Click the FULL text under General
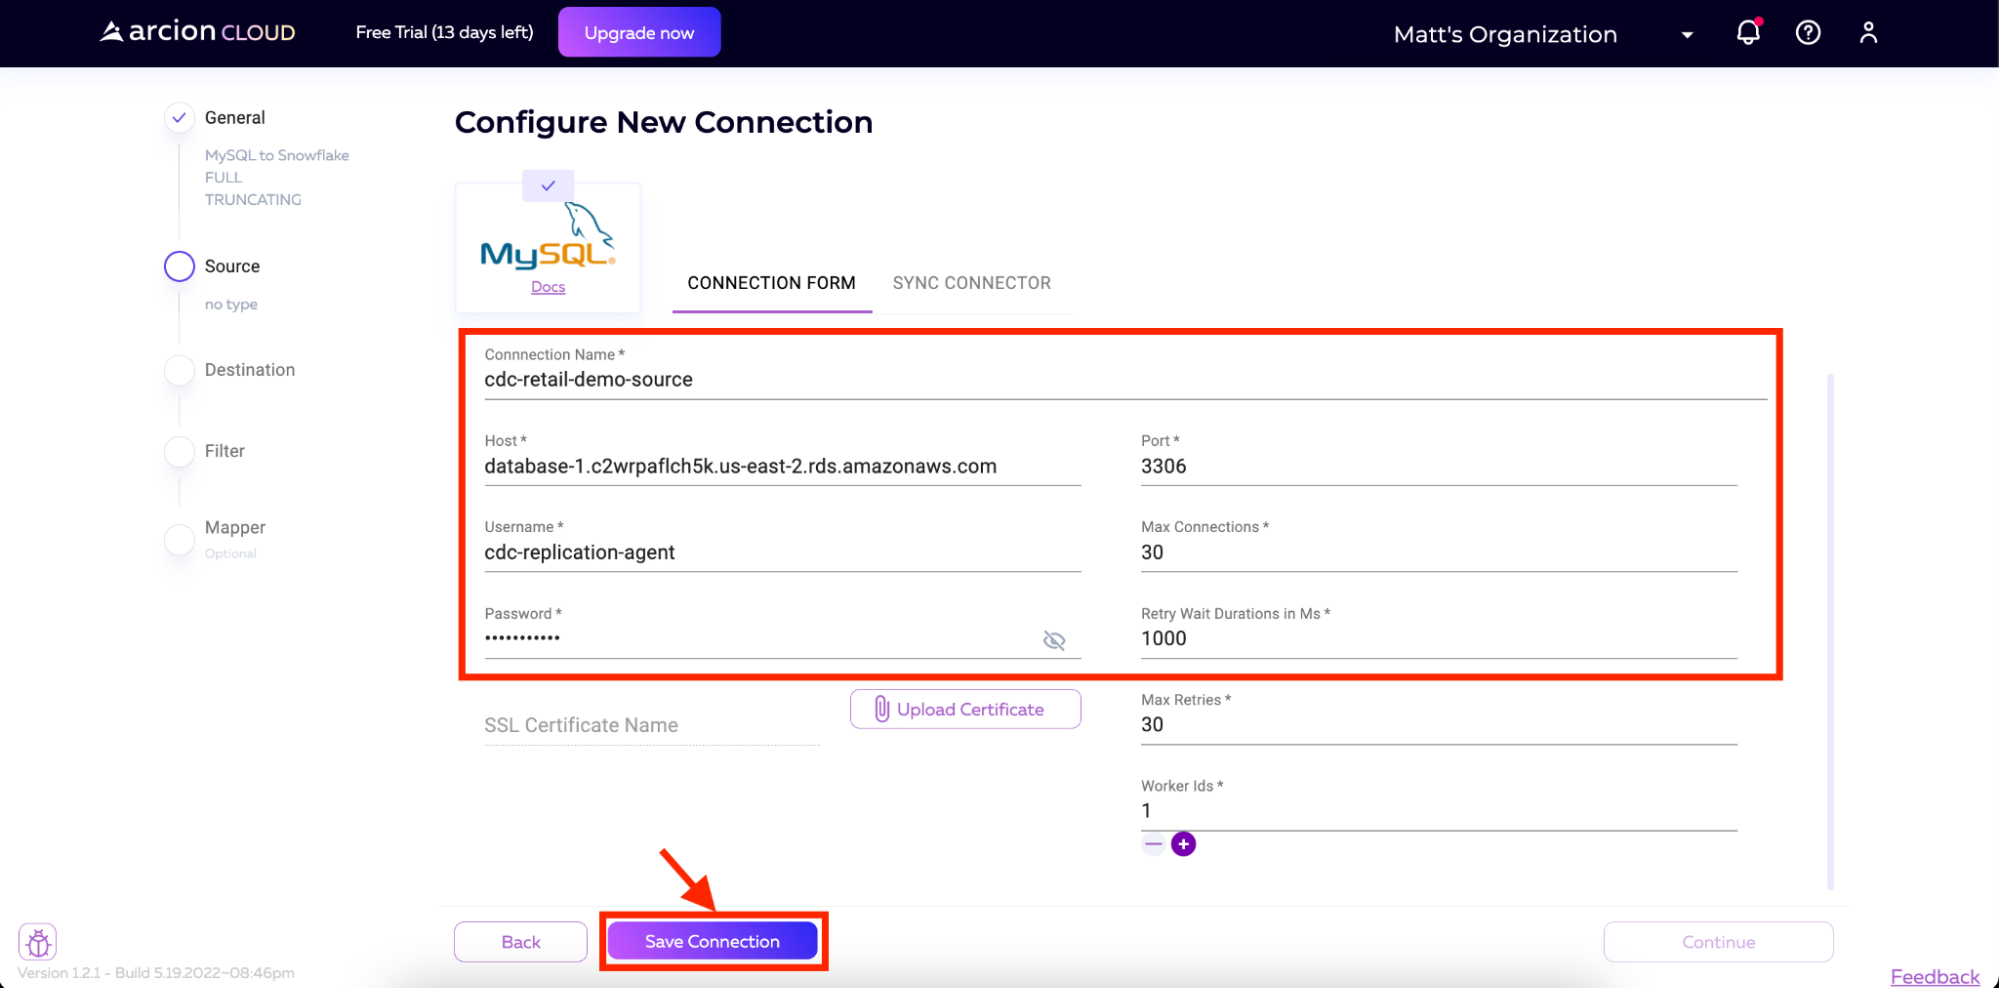This screenshot has width=1999, height=988. [223, 177]
